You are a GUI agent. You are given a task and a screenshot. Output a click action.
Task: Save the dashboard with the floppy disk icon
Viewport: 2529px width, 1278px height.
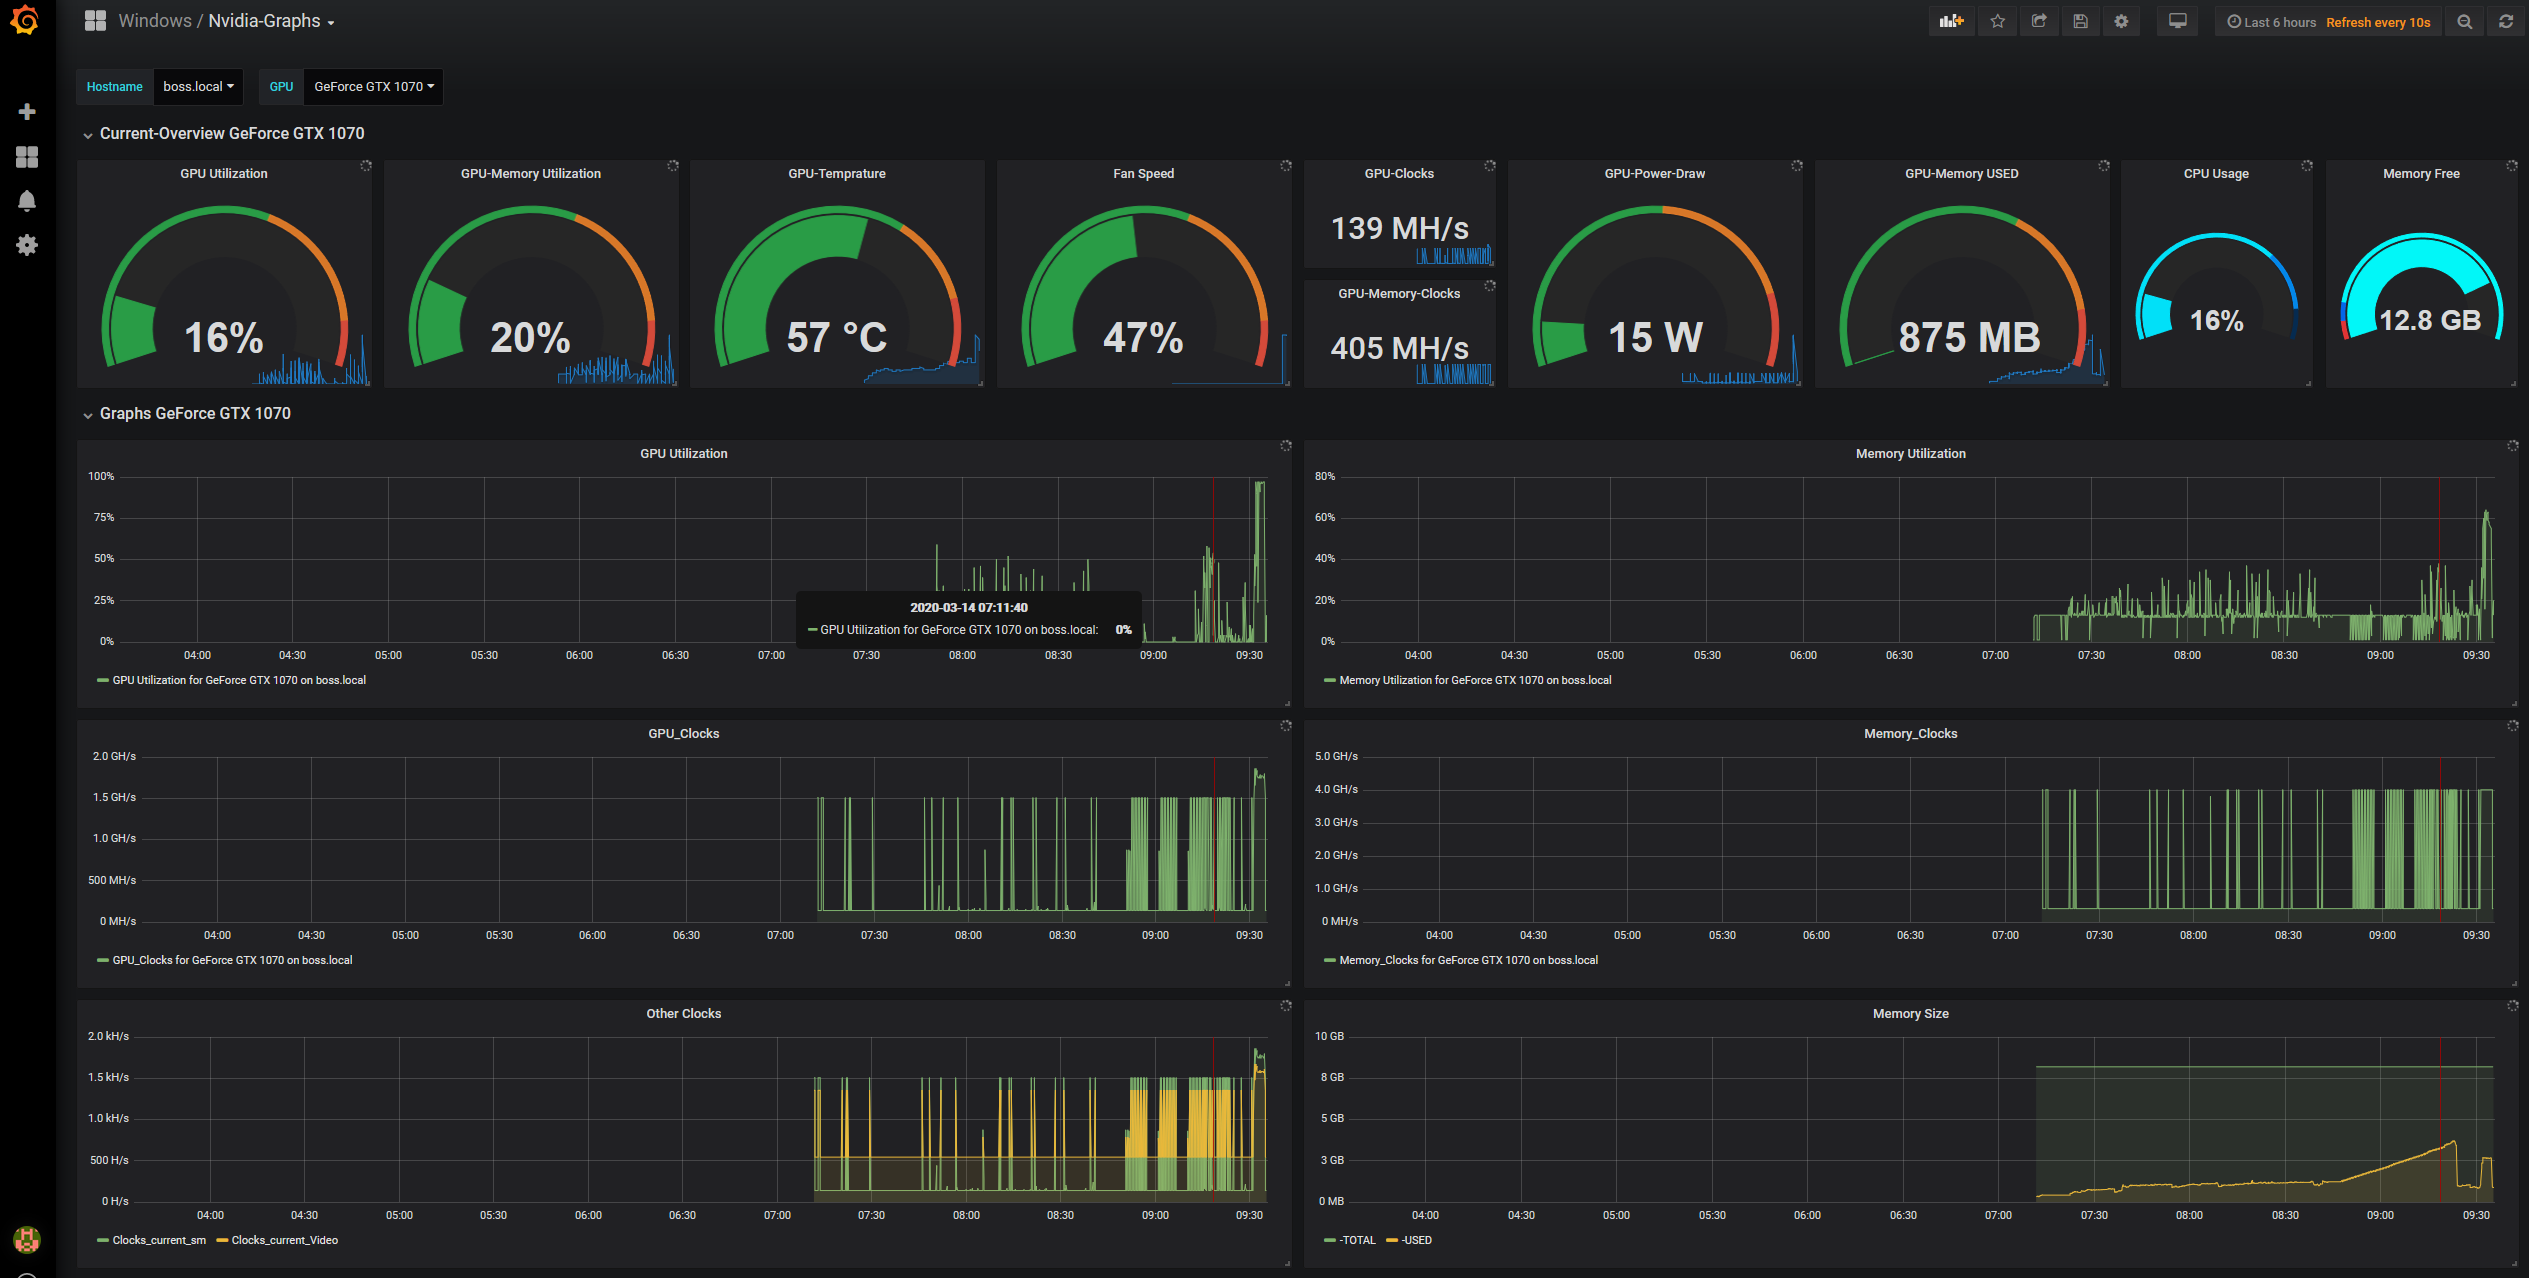[2080, 21]
